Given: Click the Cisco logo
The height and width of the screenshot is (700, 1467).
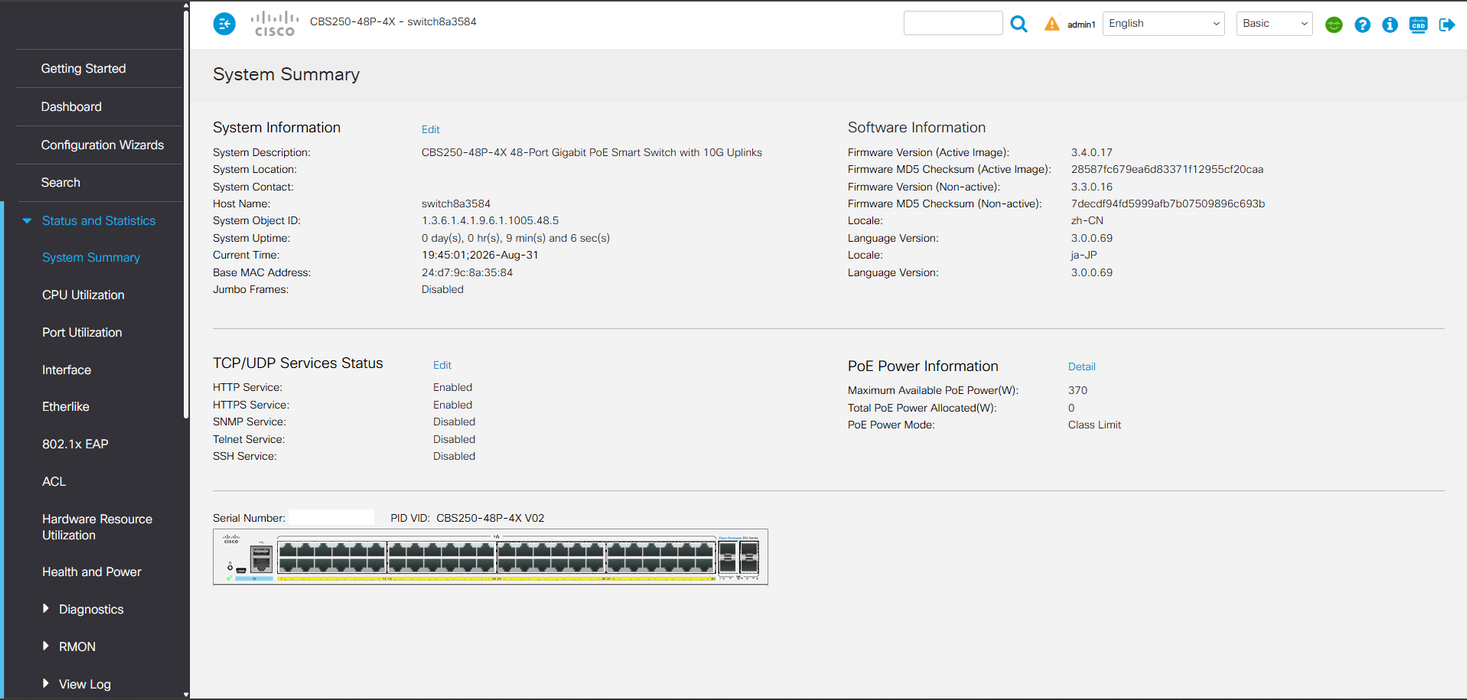Looking at the screenshot, I should 274,23.
